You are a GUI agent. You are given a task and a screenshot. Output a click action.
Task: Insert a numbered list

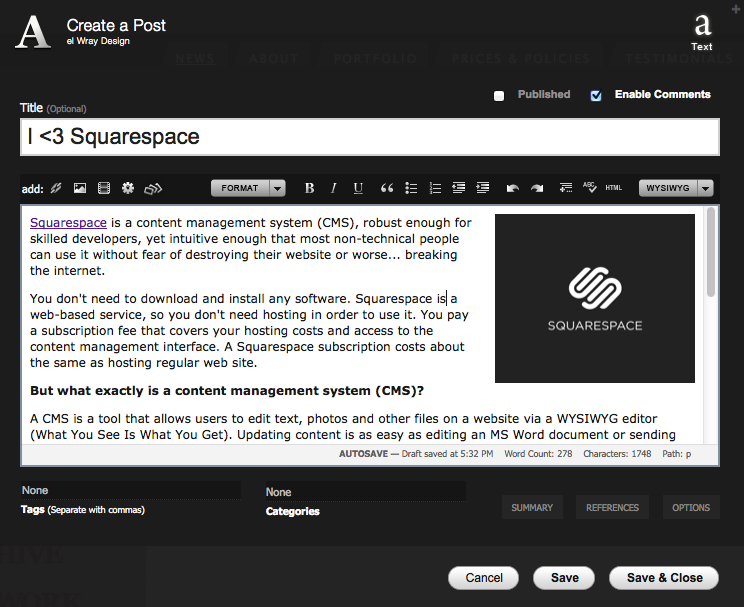[x=435, y=188]
